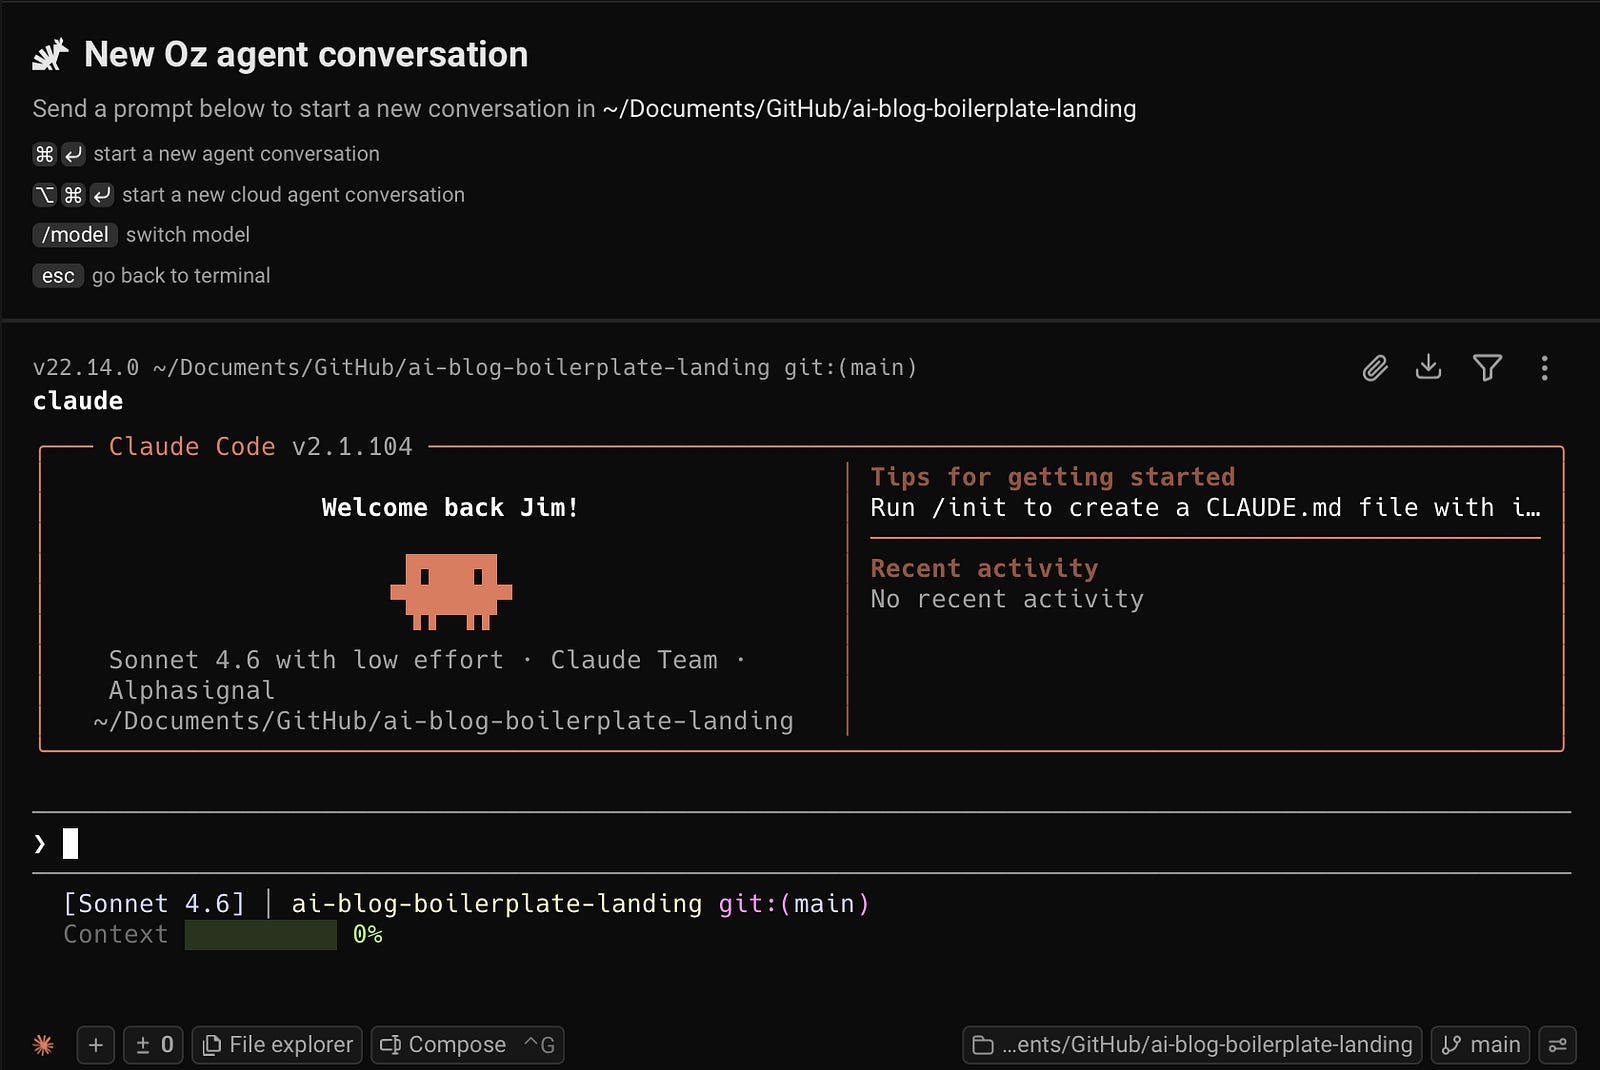
Task: Click the green Context usage bar
Action: point(260,935)
